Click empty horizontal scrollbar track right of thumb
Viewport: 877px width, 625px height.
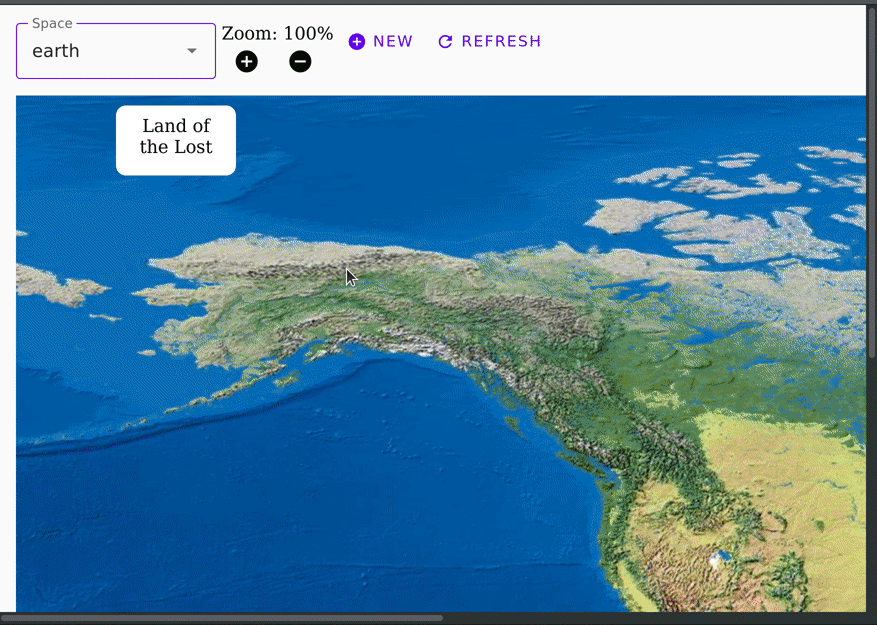click(650, 618)
